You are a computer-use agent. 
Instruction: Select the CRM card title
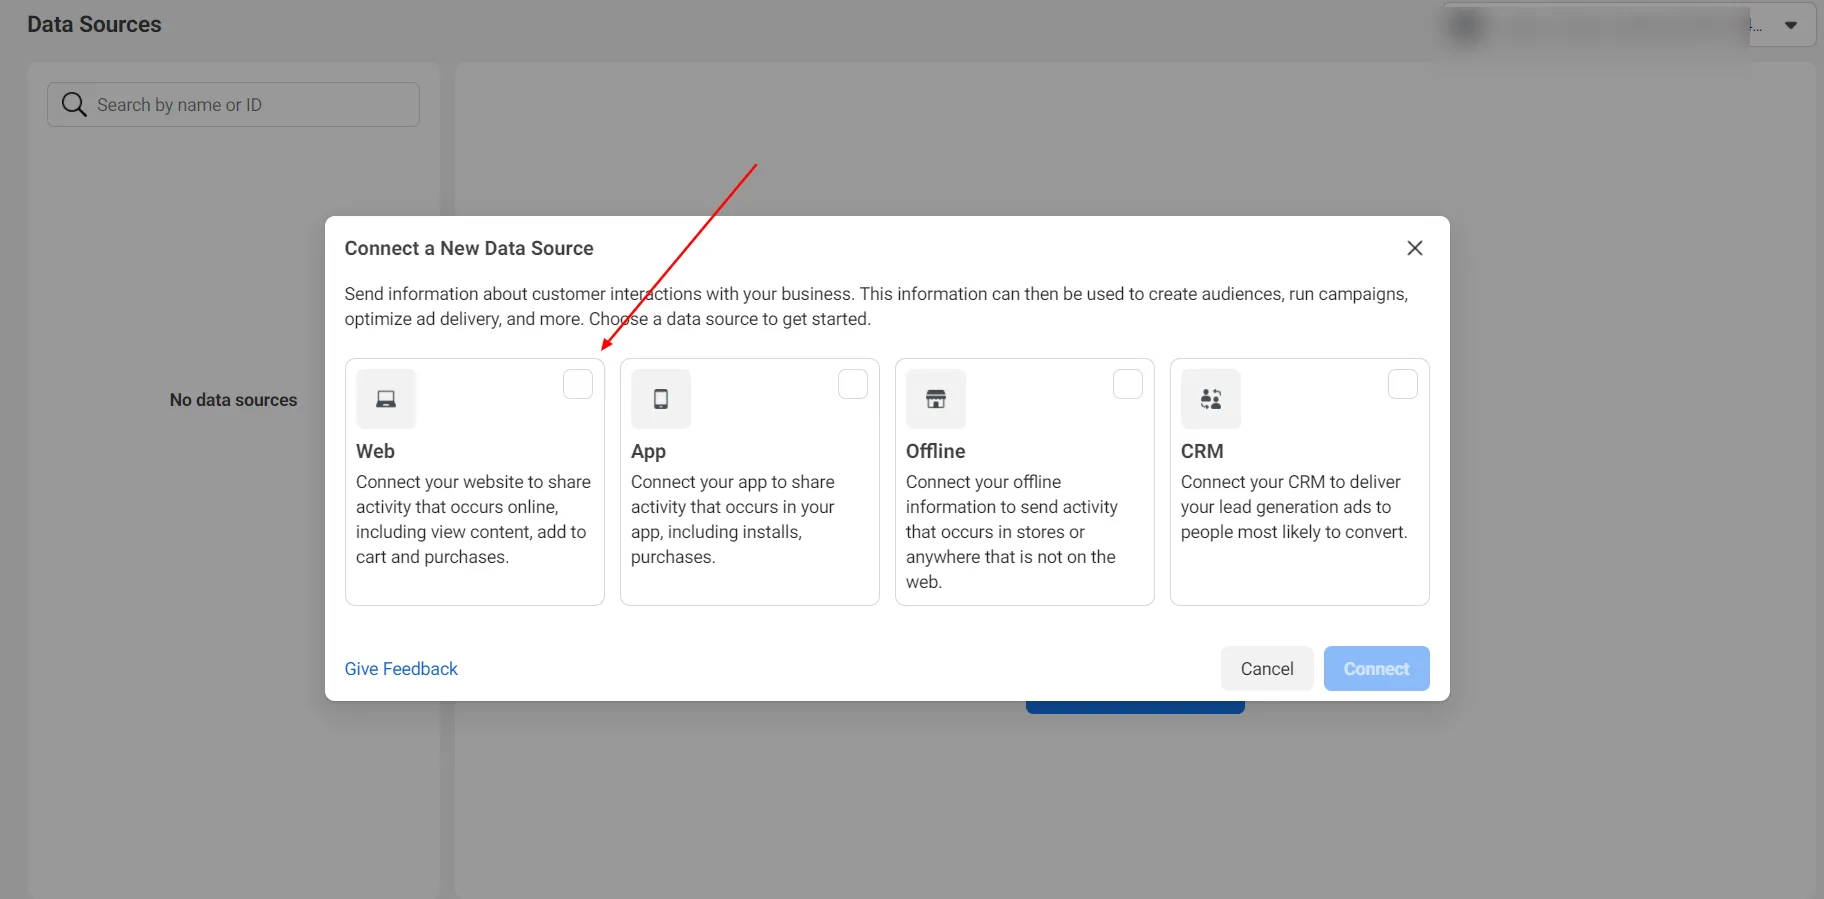click(x=1202, y=451)
